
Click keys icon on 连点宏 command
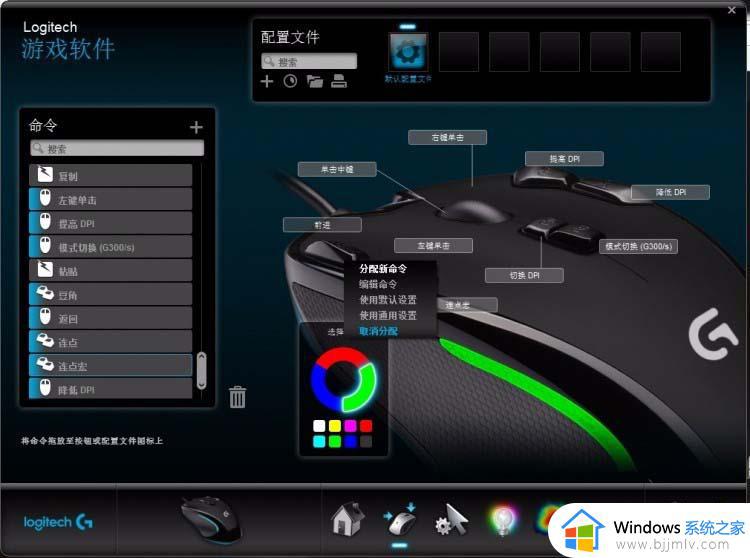[x=45, y=364]
